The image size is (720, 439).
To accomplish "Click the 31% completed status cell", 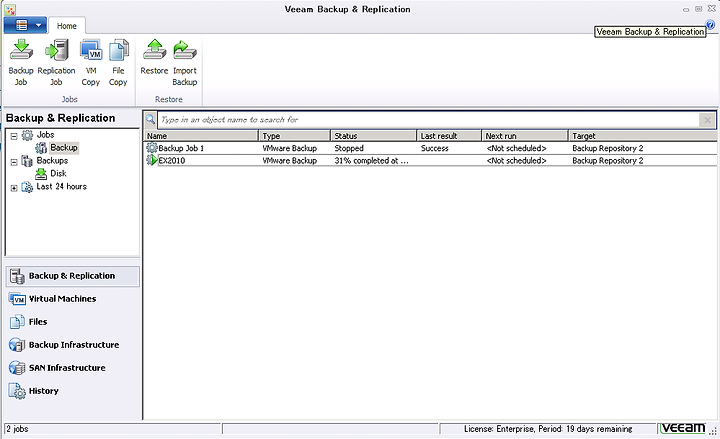I will click(x=371, y=161).
